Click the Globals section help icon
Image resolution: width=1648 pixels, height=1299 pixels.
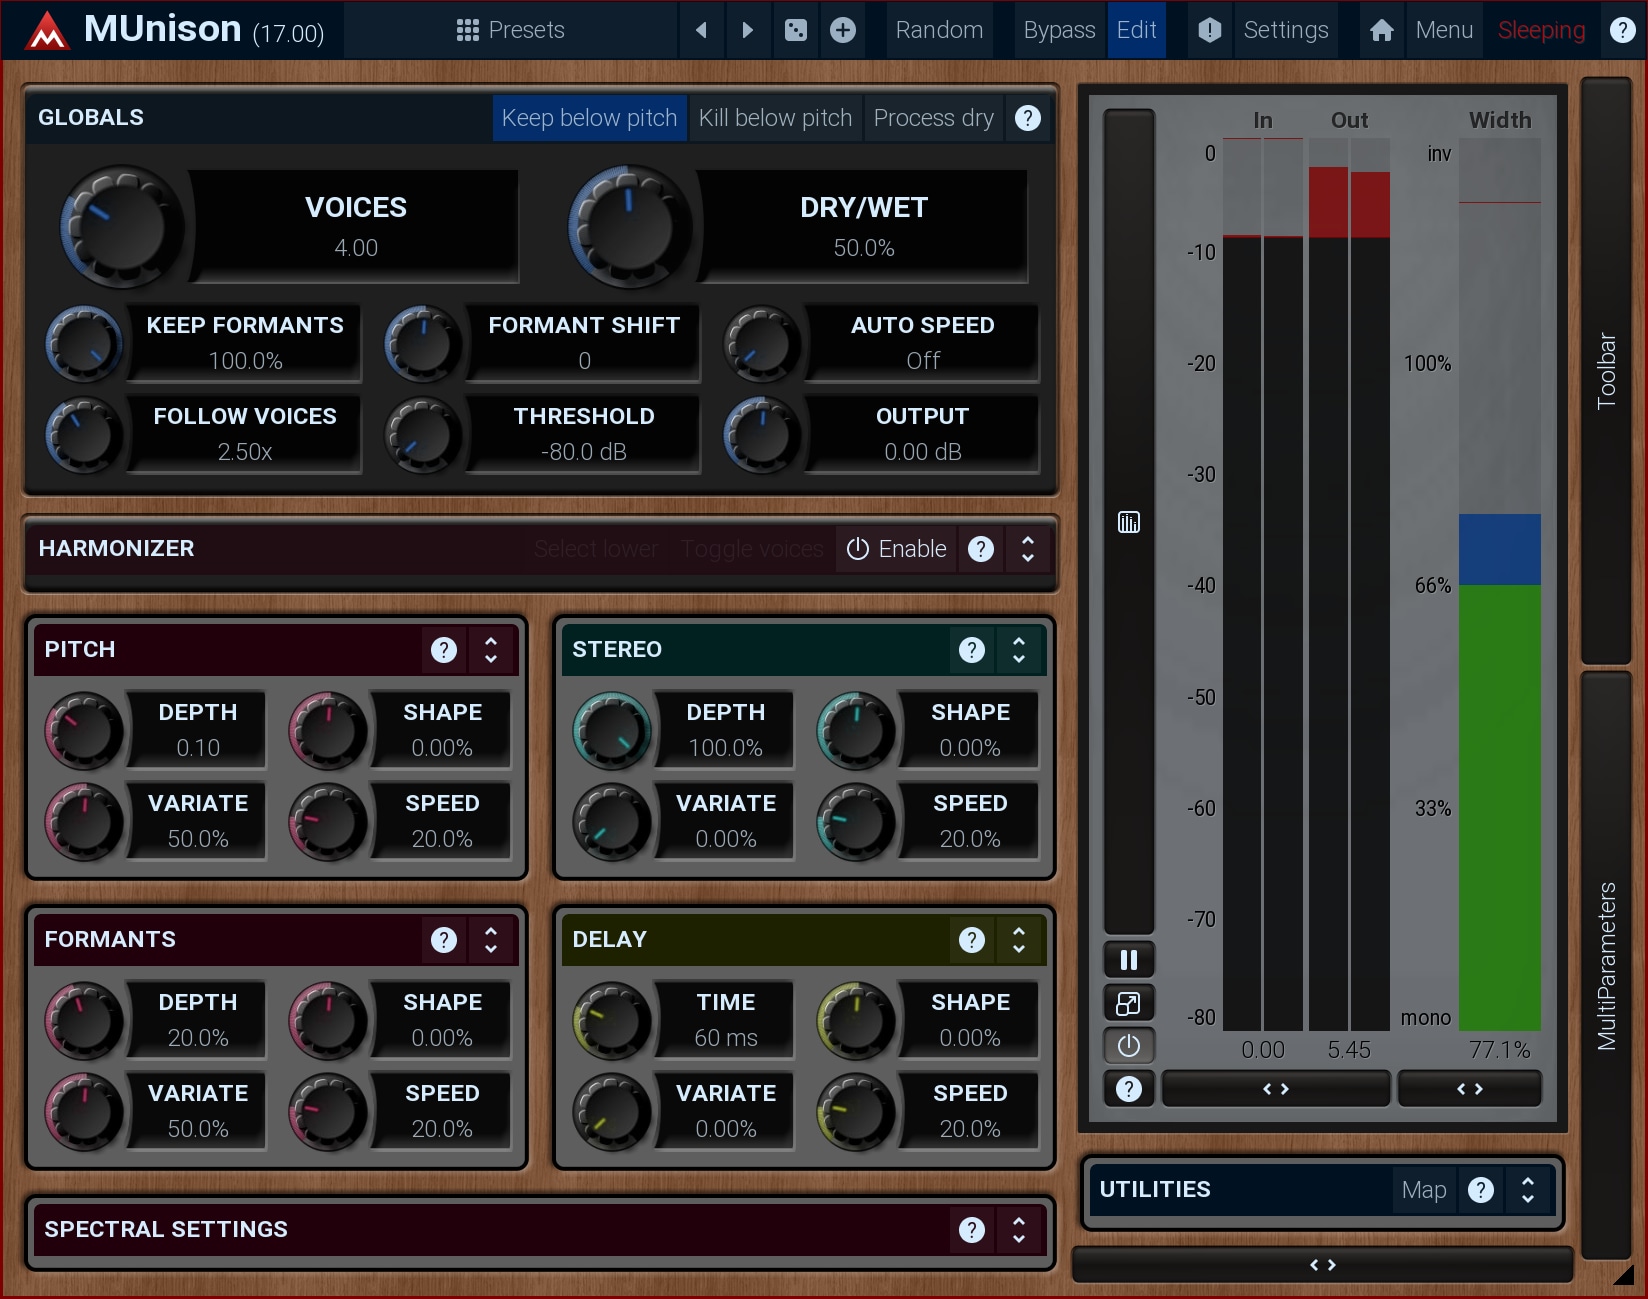click(x=1028, y=118)
